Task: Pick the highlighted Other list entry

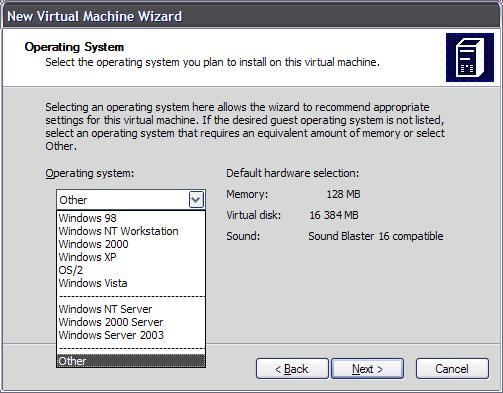Action: pyautogui.click(x=131, y=361)
